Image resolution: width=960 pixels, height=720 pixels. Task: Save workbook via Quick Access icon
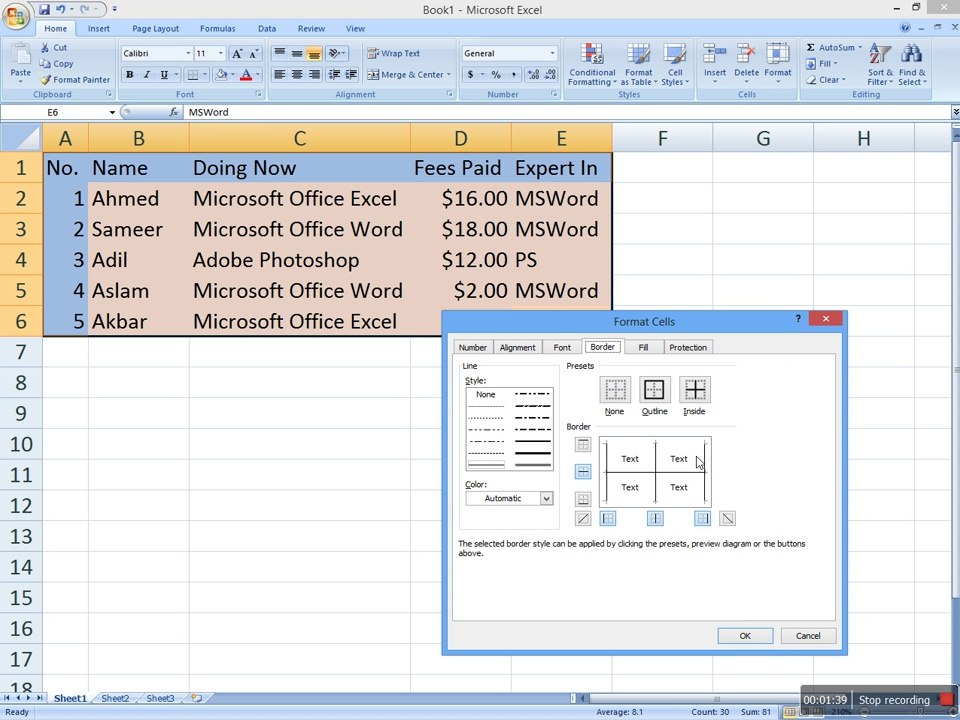[x=44, y=9]
